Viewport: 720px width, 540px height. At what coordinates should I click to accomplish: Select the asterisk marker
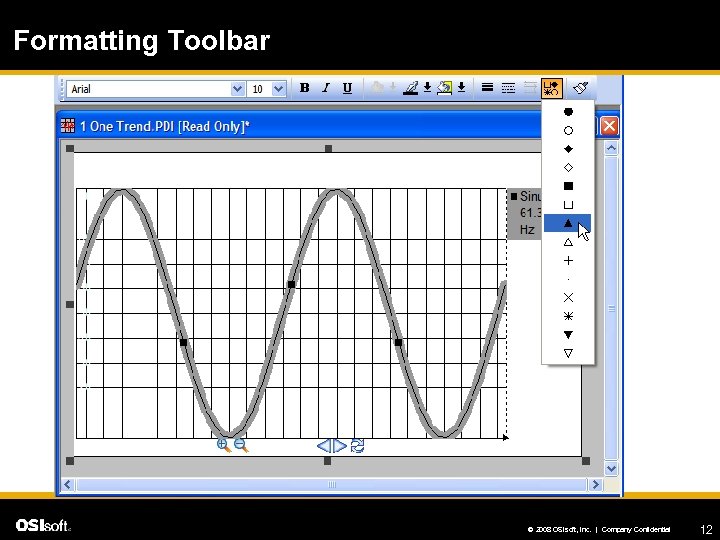[568, 316]
